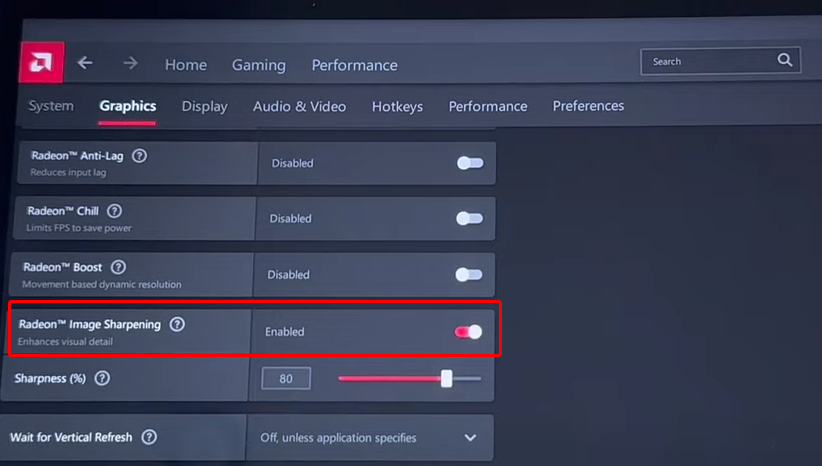Click the Wait for Vertical Refresh label
The image size is (822, 466).
[x=71, y=437]
